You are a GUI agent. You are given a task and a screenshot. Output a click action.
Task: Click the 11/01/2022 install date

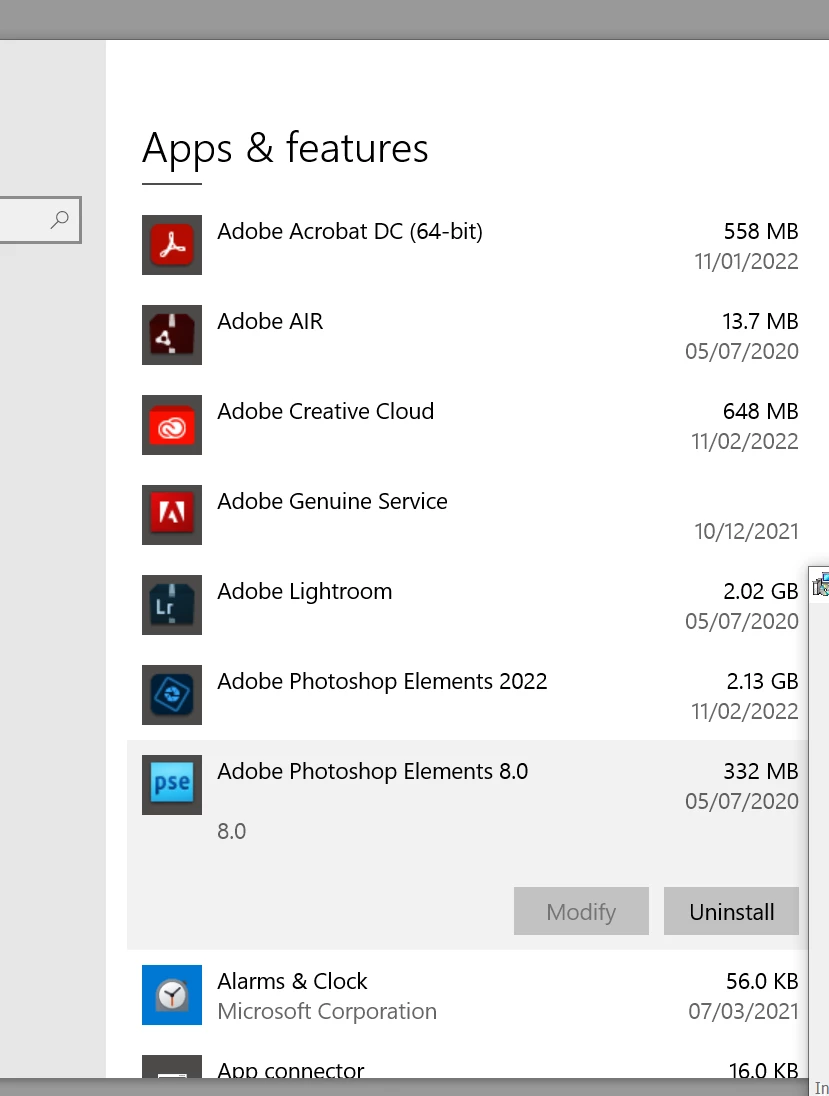click(x=746, y=261)
